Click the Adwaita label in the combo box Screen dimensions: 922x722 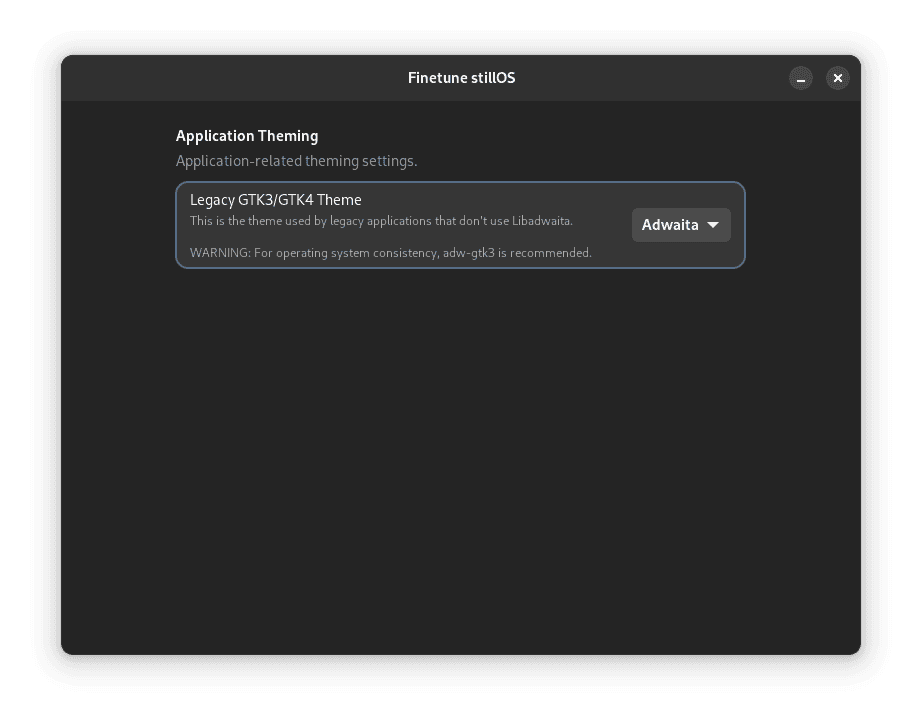(669, 225)
